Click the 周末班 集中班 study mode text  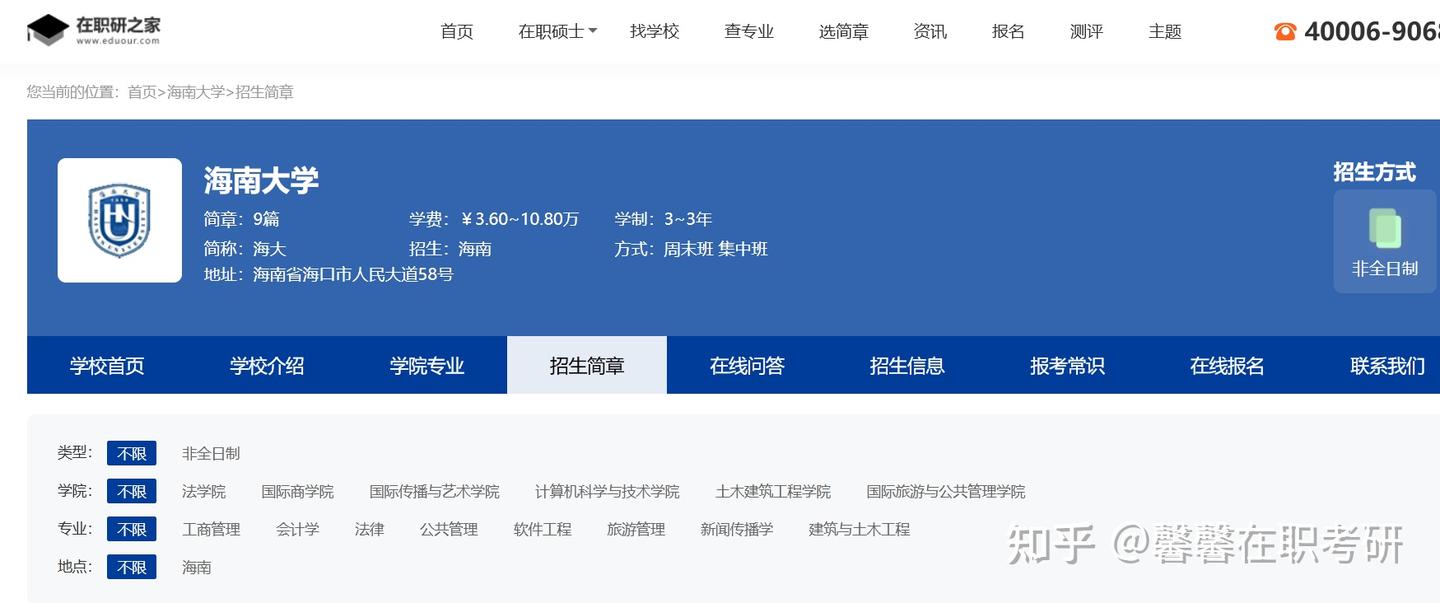point(716,249)
